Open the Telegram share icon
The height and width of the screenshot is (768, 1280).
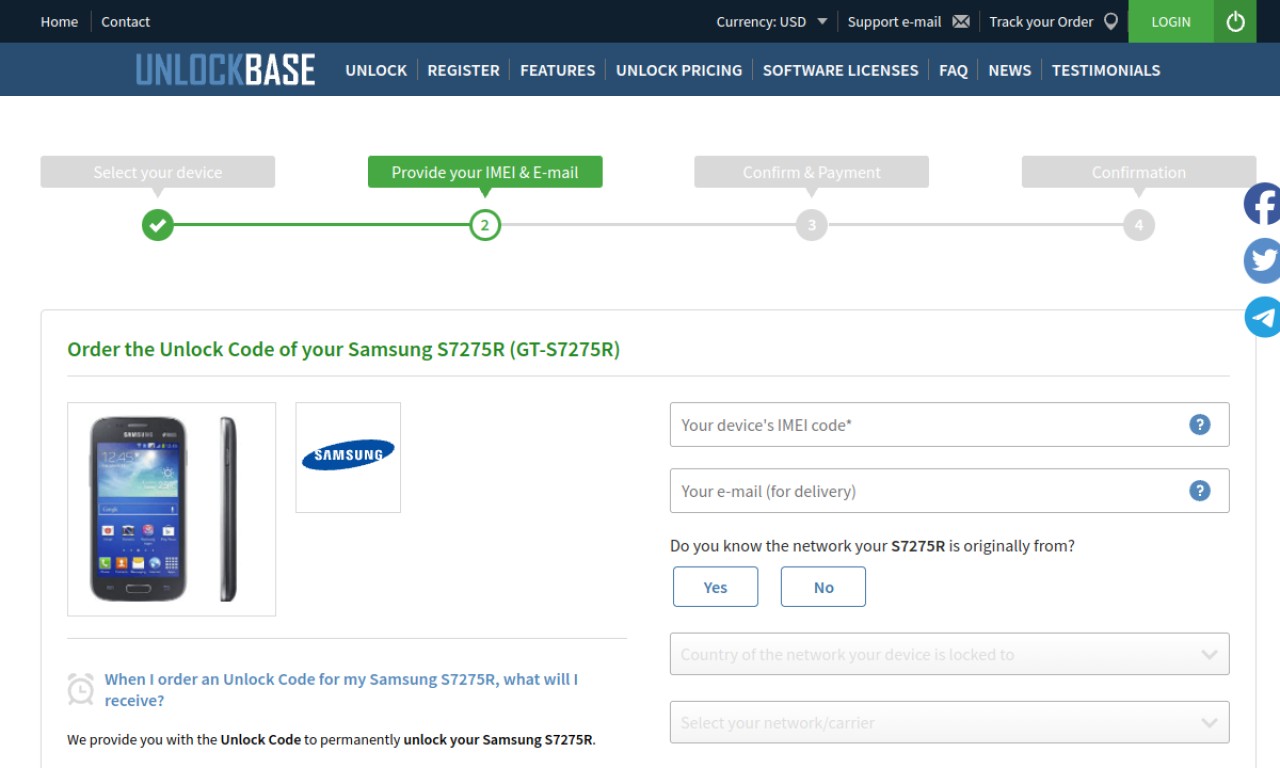(x=1262, y=317)
